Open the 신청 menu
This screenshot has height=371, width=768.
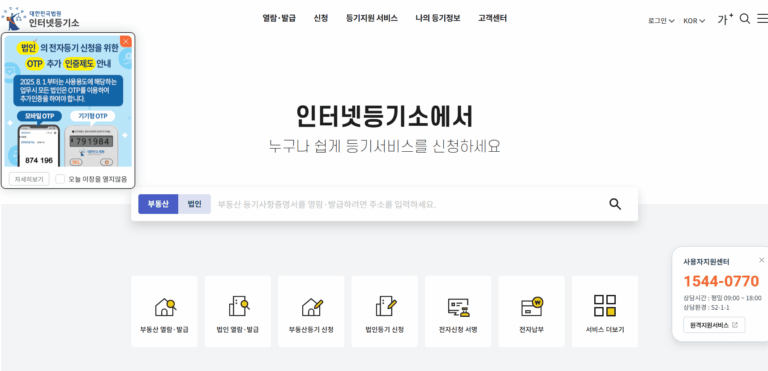coord(320,19)
